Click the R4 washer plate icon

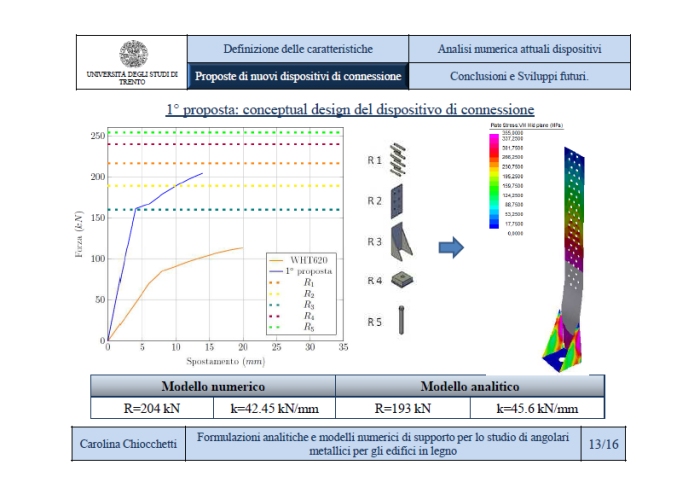click(401, 281)
